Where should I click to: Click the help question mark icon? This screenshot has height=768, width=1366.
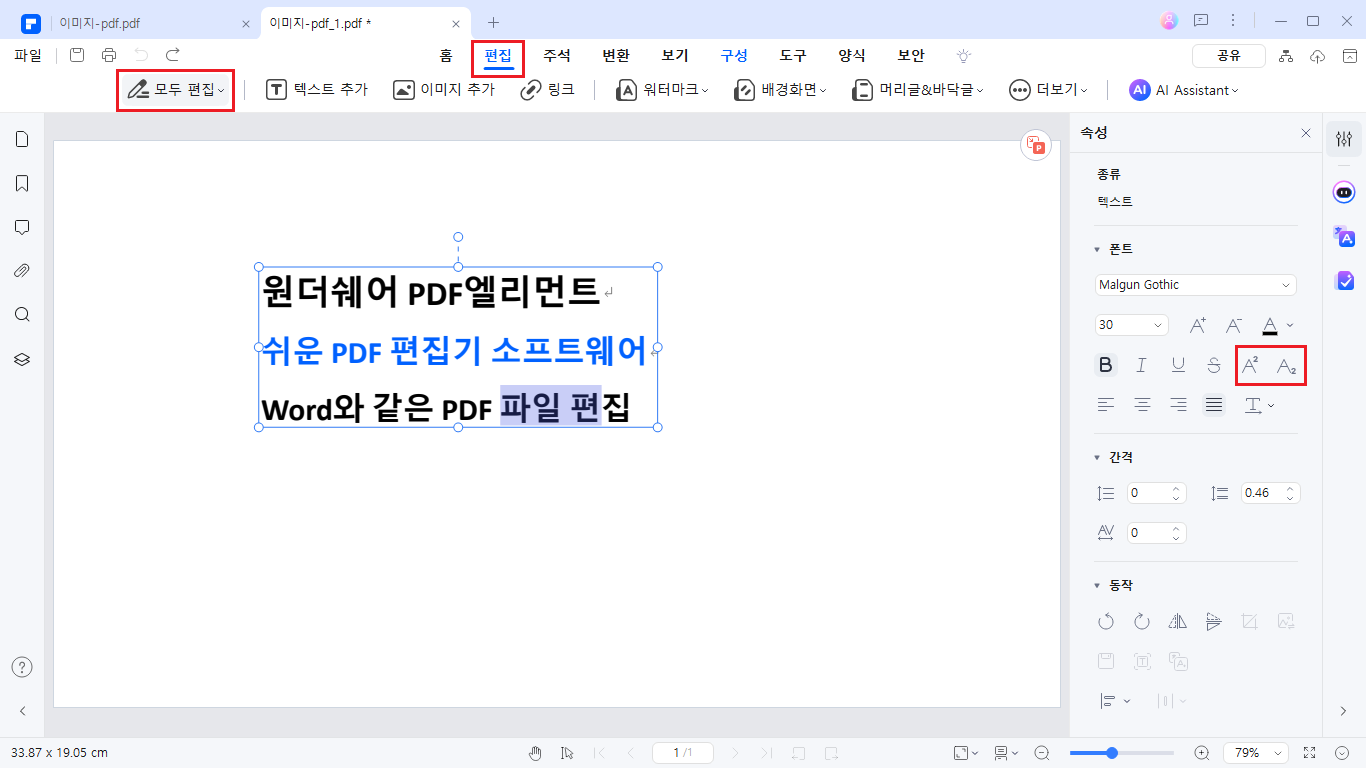tap(22, 667)
